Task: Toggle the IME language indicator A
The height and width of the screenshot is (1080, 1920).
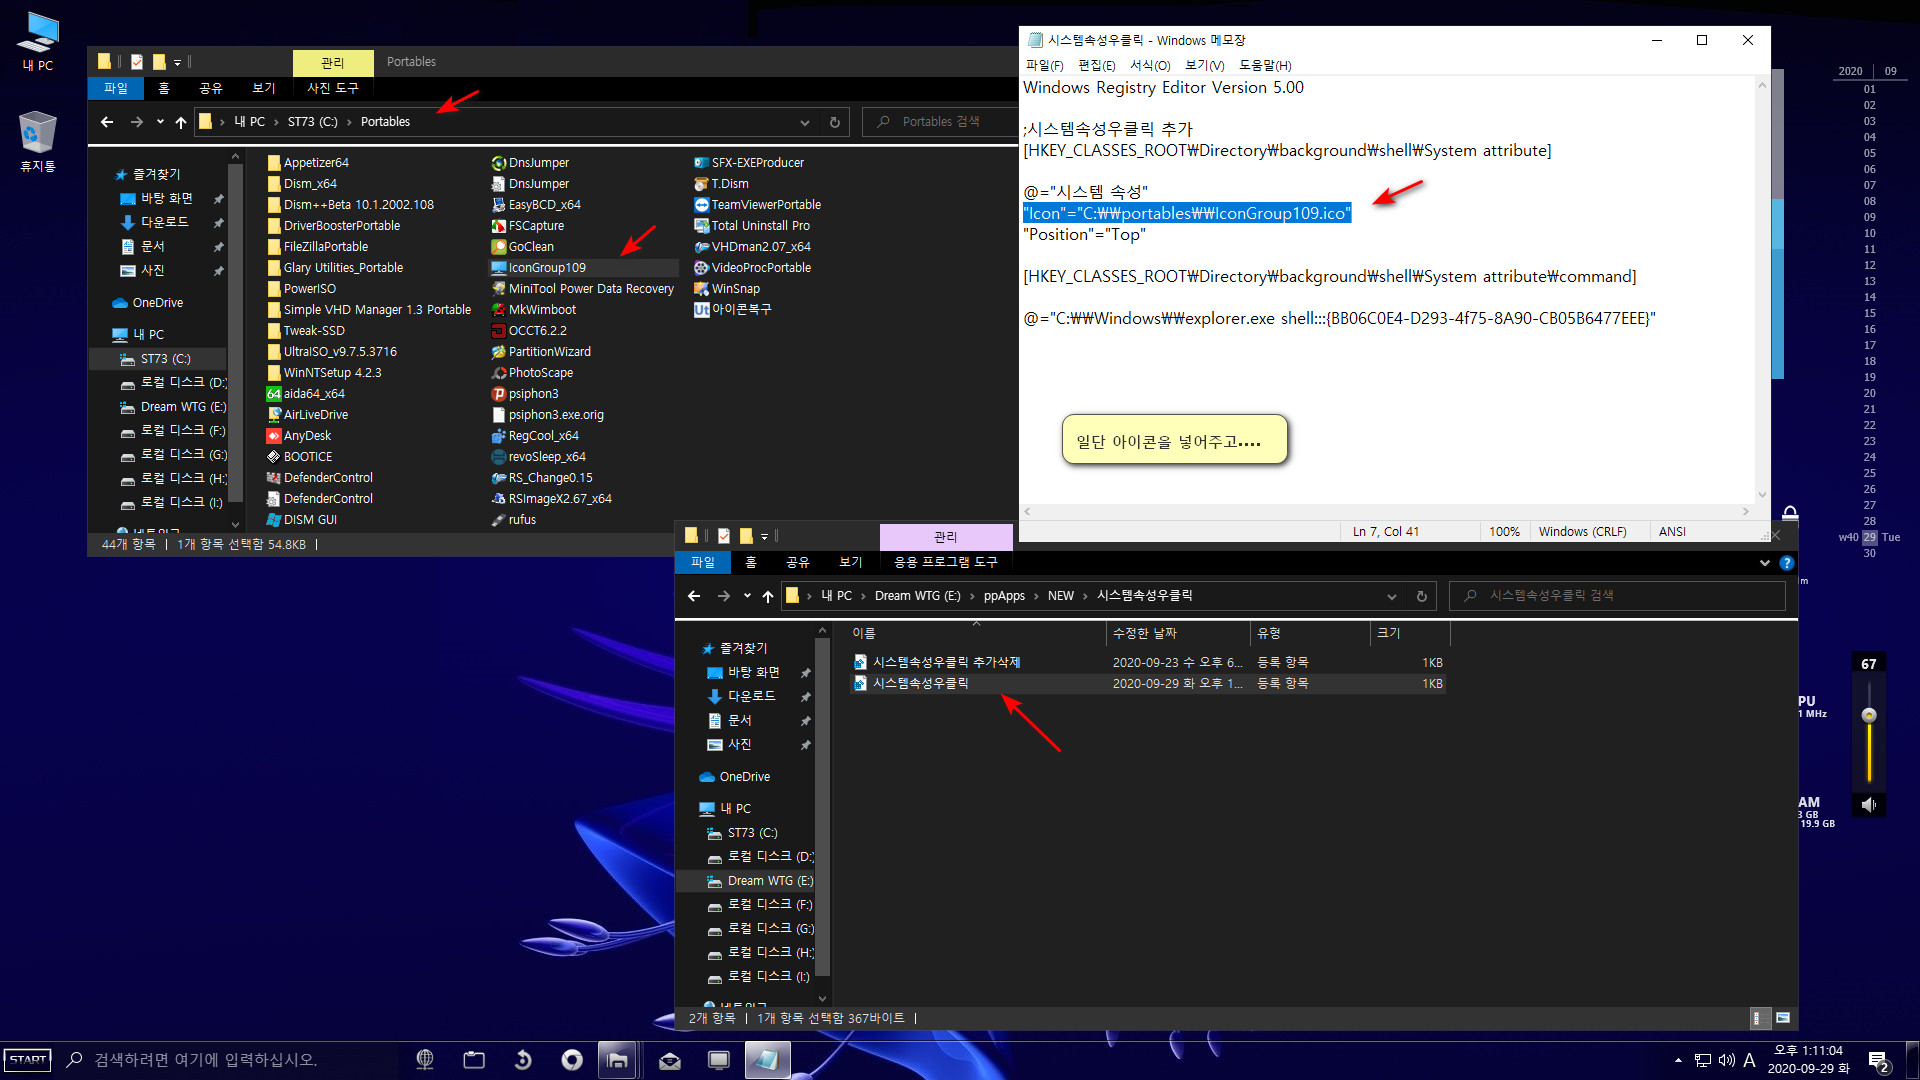Action: (1749, 1060)
